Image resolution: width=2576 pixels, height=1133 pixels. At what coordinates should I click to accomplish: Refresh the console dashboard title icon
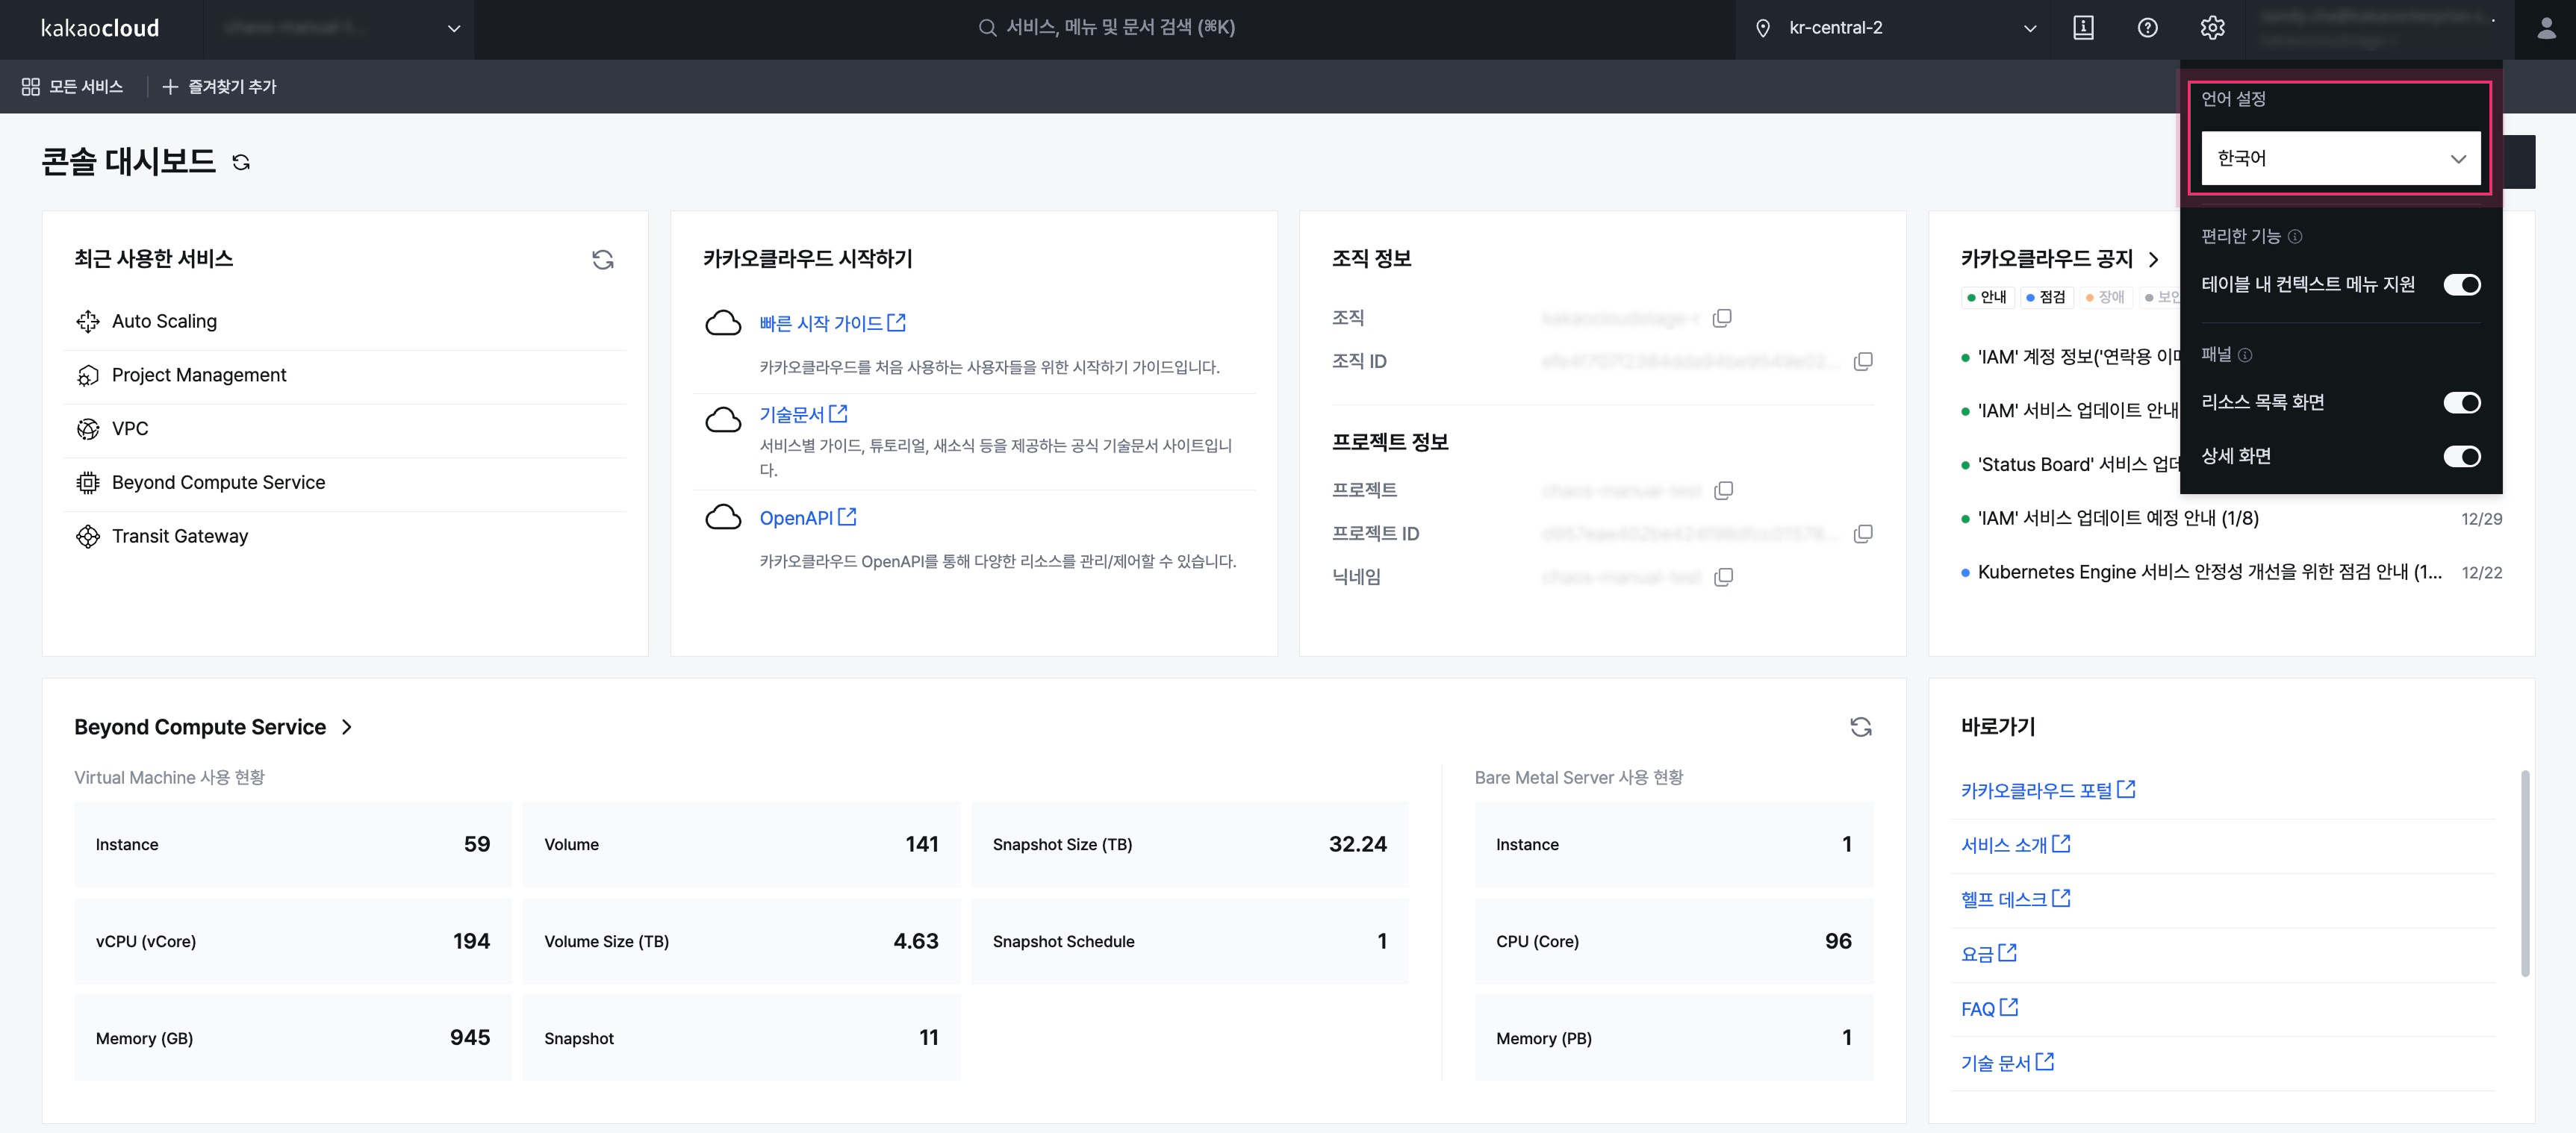point(241,162)
